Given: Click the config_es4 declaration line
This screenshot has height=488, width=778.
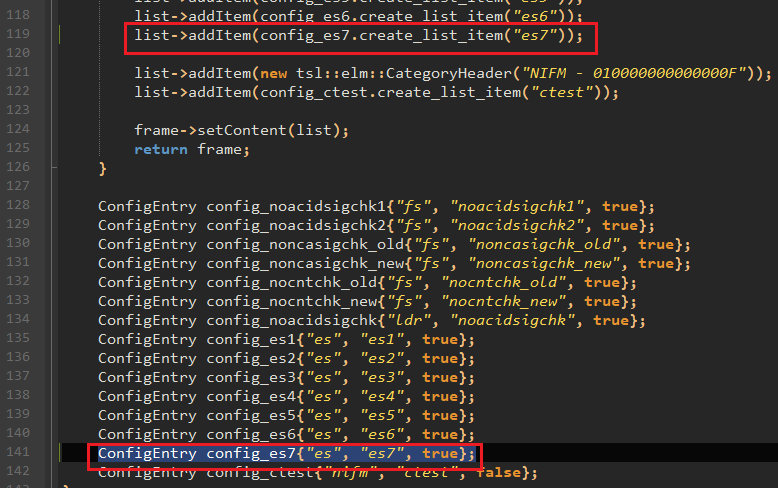Looking at the screenshot, I should (x=286, y=396).
